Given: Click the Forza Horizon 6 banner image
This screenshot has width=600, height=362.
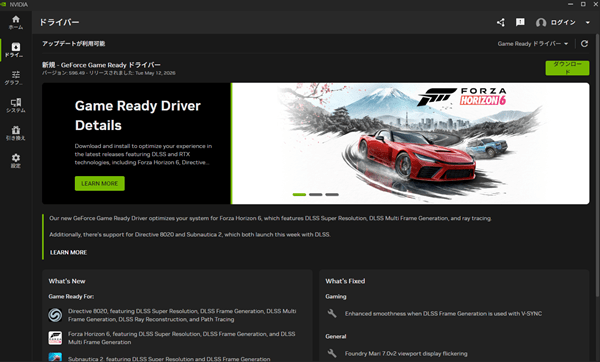Looking at the screenshot, I should [411, 143].
